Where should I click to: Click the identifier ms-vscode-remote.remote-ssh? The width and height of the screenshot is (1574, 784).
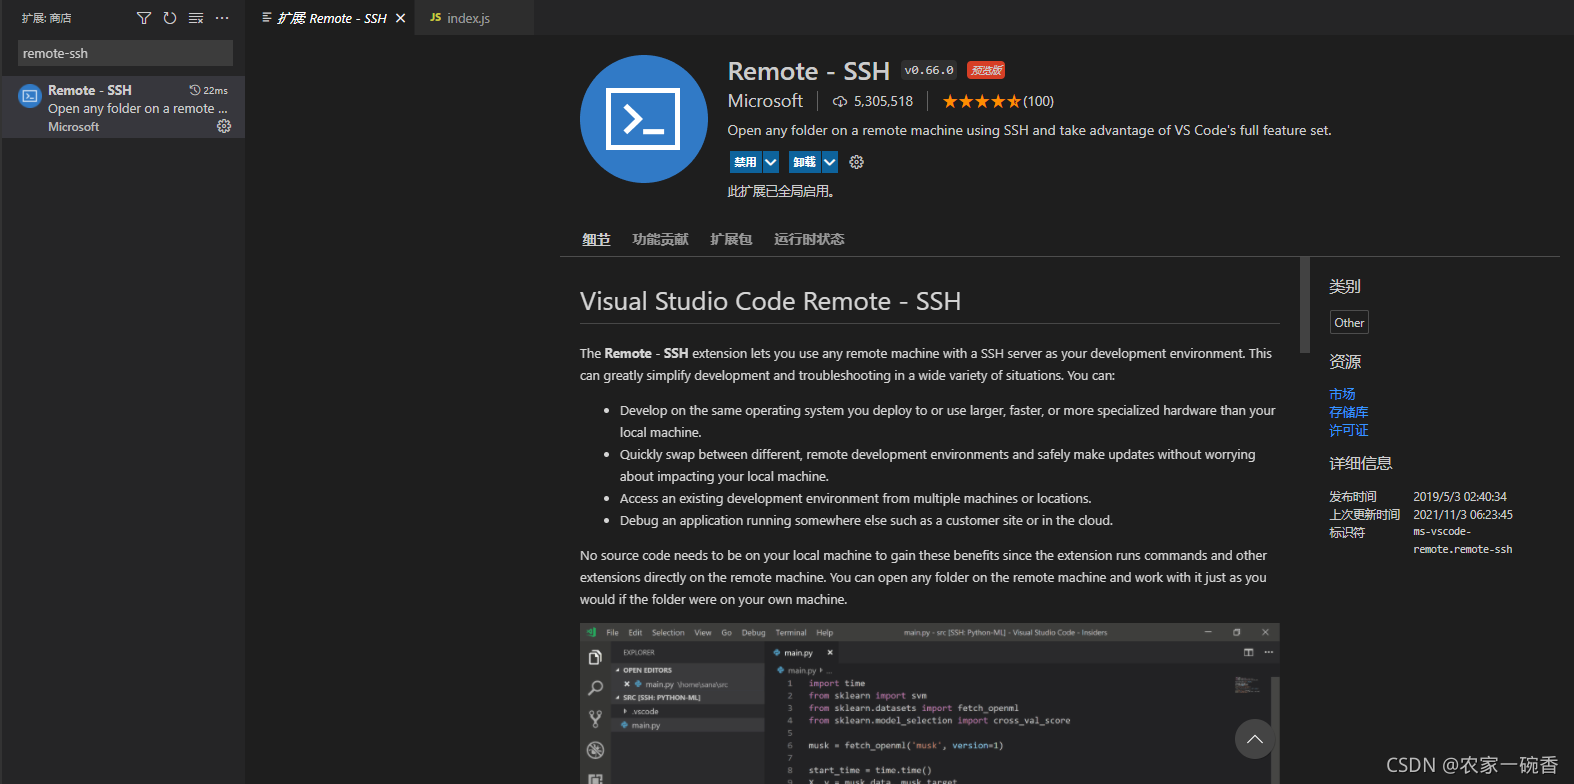coord(1463,540)
